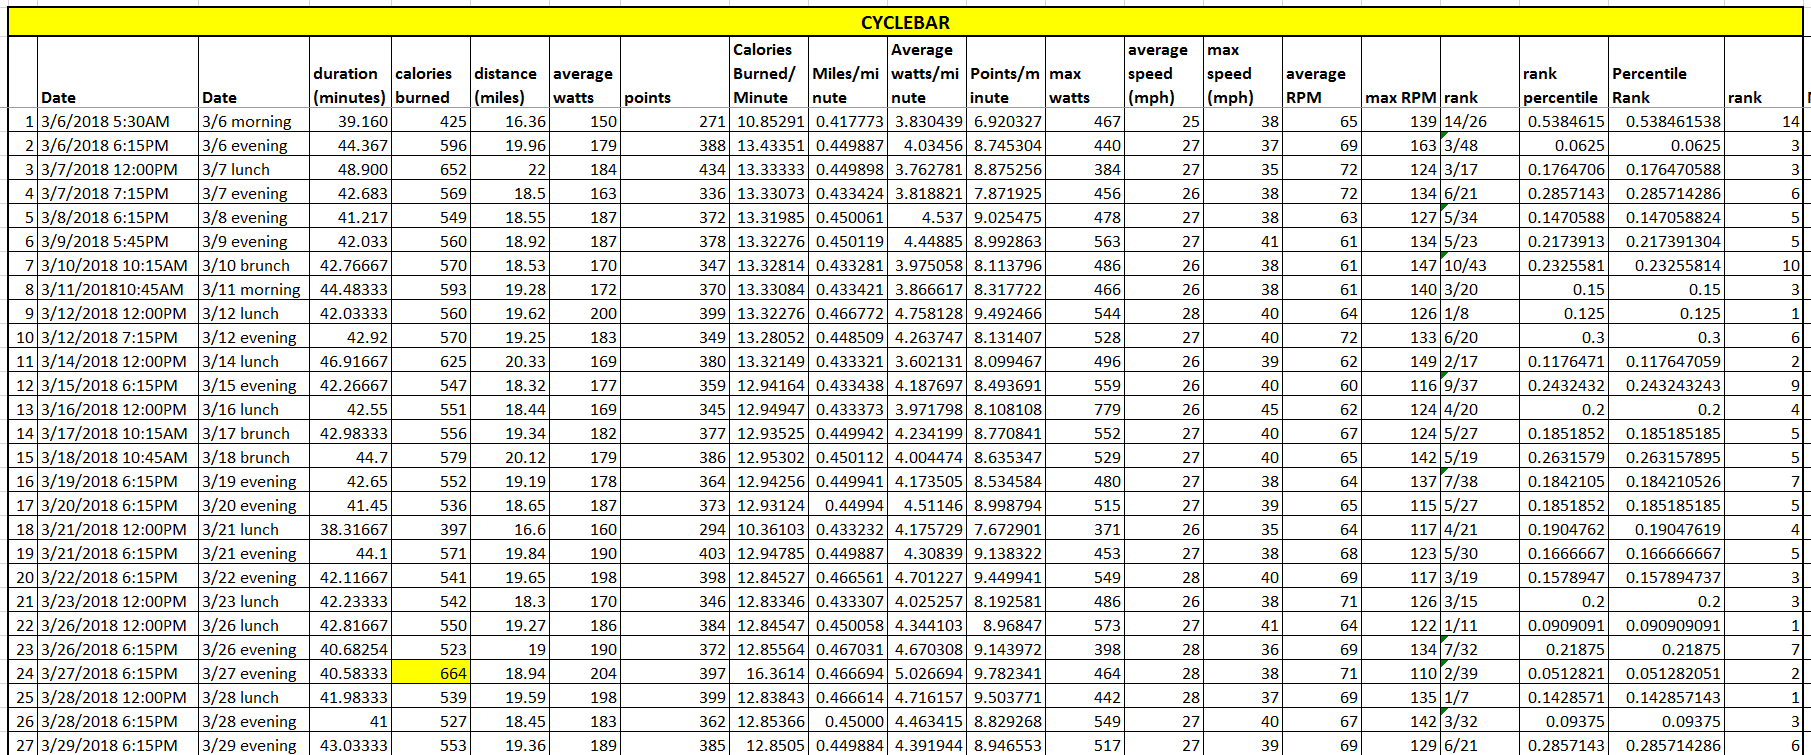
Task: Select the CYCLEBAR title cell
Action: (905, 22)
